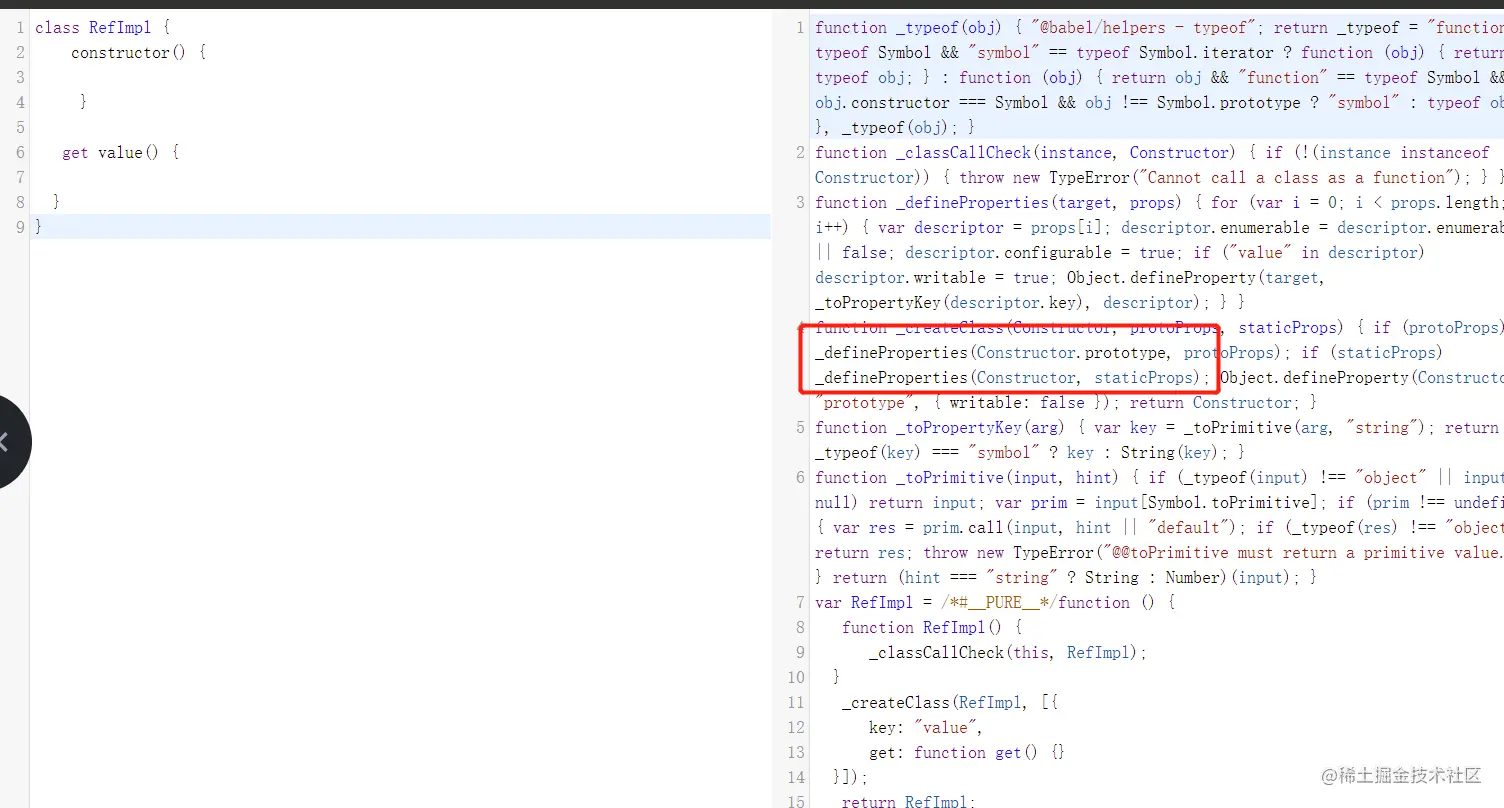Click 'function _toPropertyKey(arg)' in output

point(946,428)
